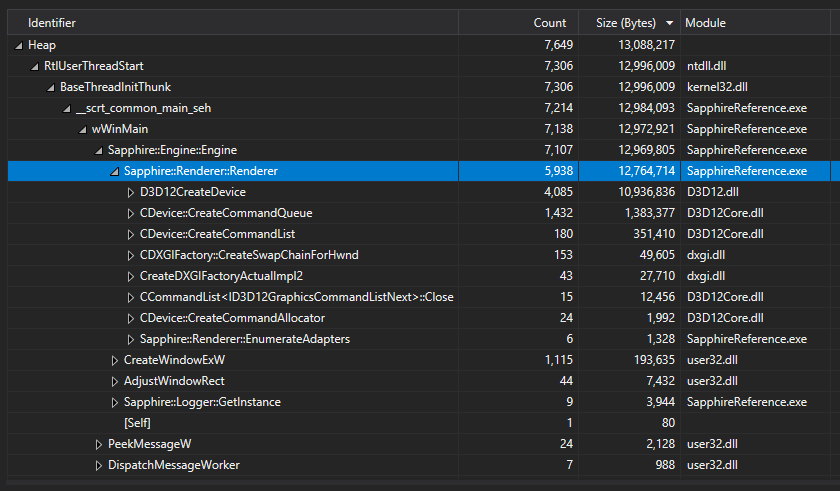840x491 pixels.
Task: Collapse the wWinMain call node
Action: click(83, 129)
